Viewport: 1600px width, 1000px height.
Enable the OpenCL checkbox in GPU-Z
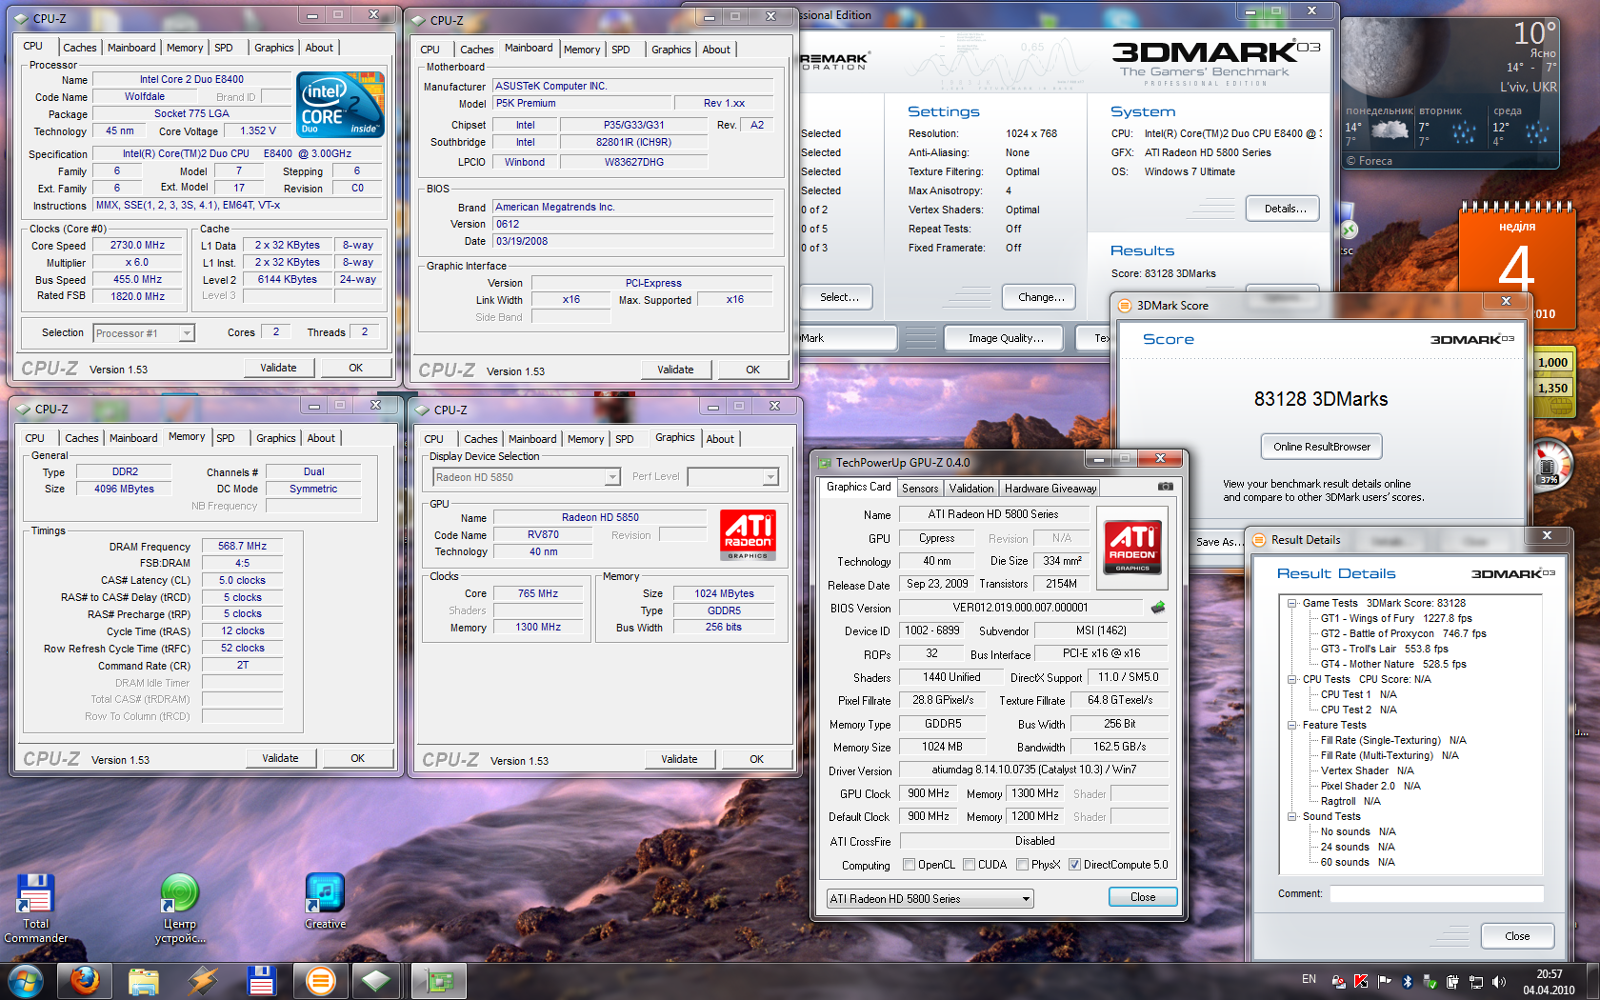909,865
